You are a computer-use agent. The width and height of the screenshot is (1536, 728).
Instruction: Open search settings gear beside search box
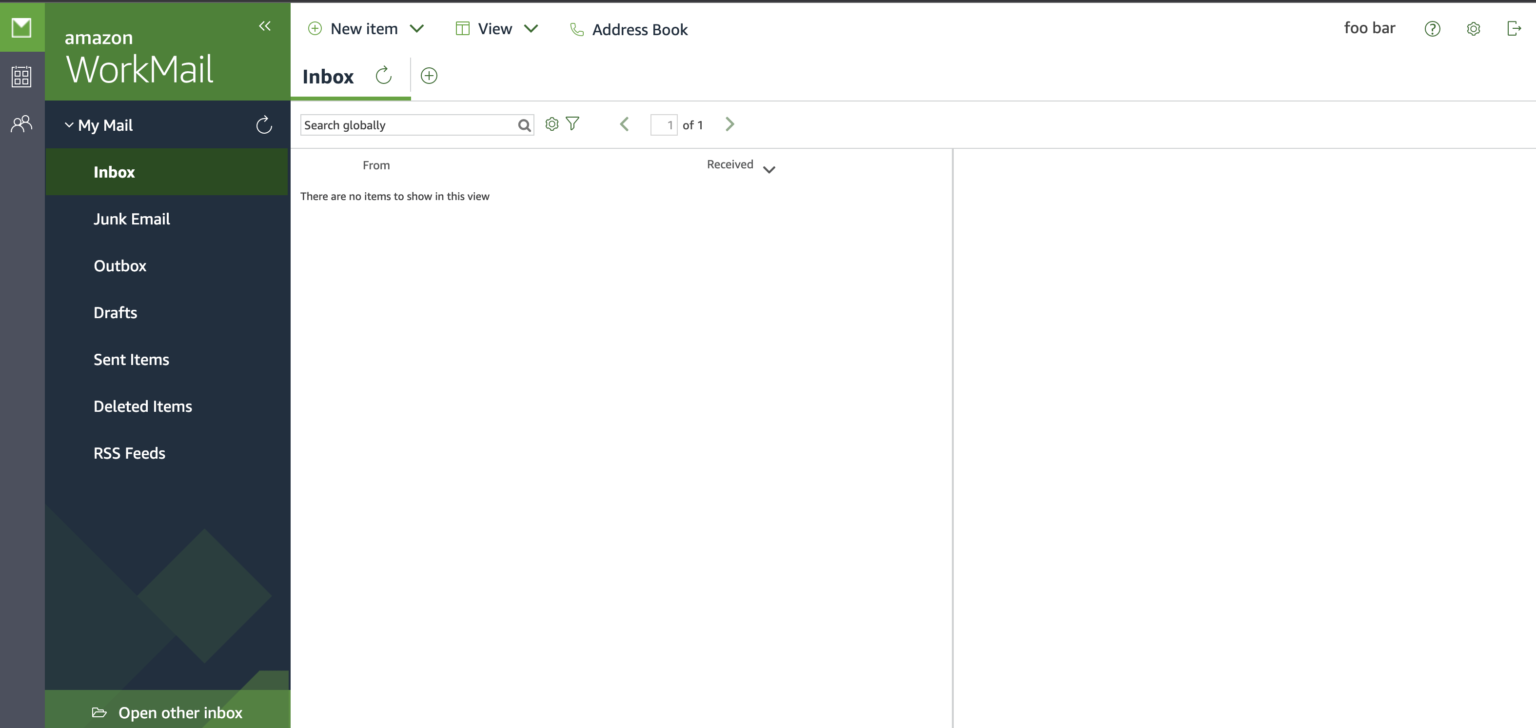pos(551,123)
